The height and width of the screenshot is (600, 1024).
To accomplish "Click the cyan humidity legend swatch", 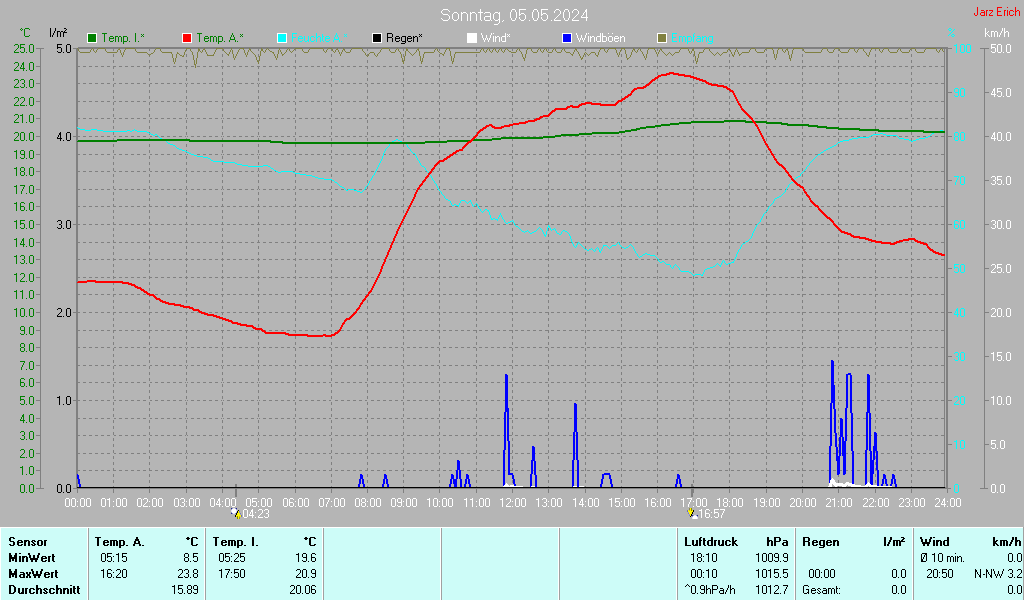I will [x=282, y=38].
